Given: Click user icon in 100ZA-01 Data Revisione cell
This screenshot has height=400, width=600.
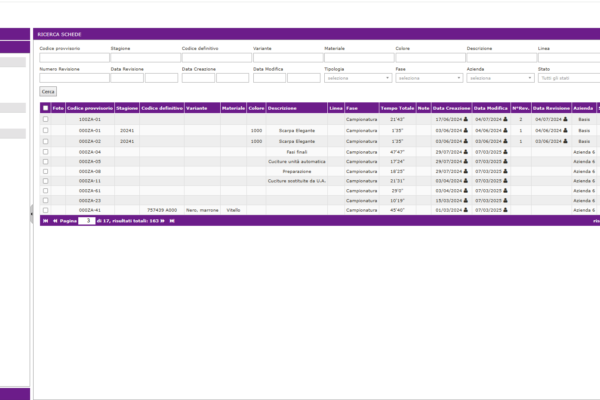Looking at the screenshot, I should tap(565, 119).
